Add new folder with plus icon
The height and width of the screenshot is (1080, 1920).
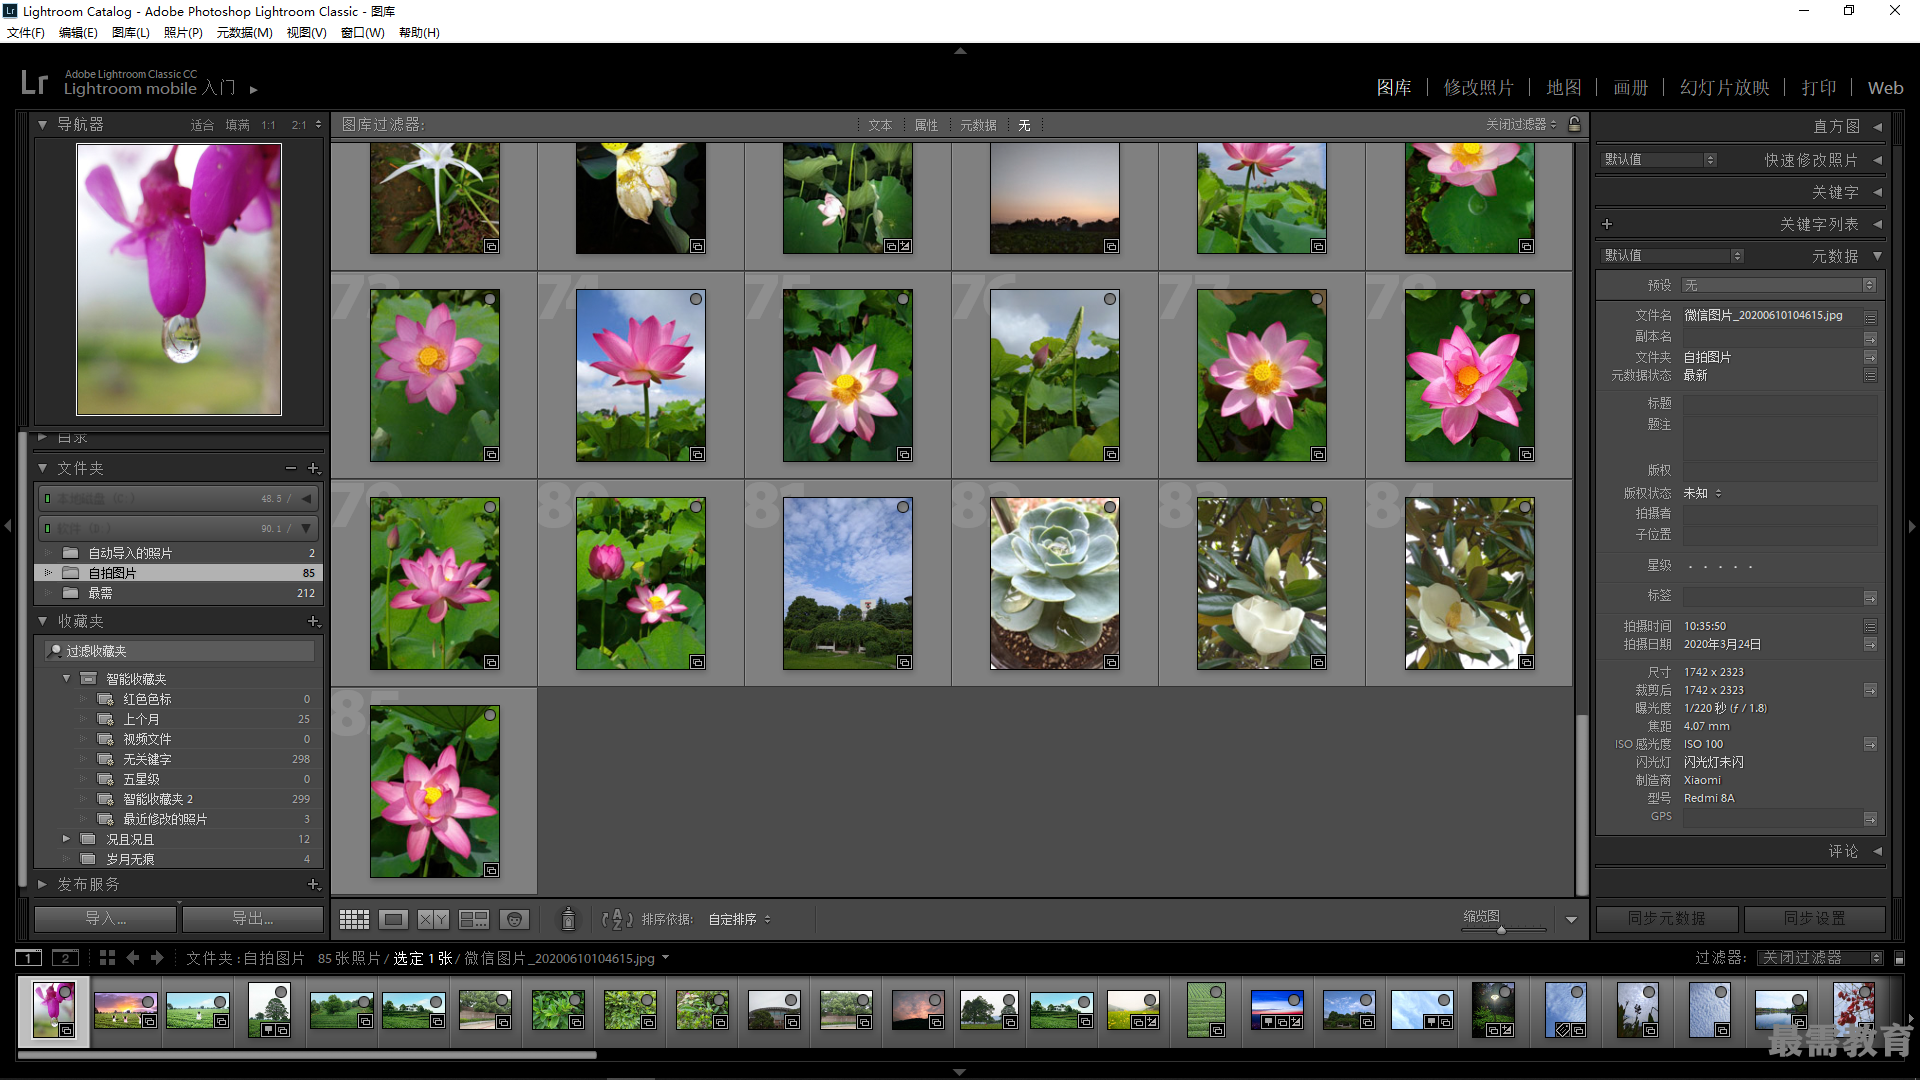pos(313,468)
